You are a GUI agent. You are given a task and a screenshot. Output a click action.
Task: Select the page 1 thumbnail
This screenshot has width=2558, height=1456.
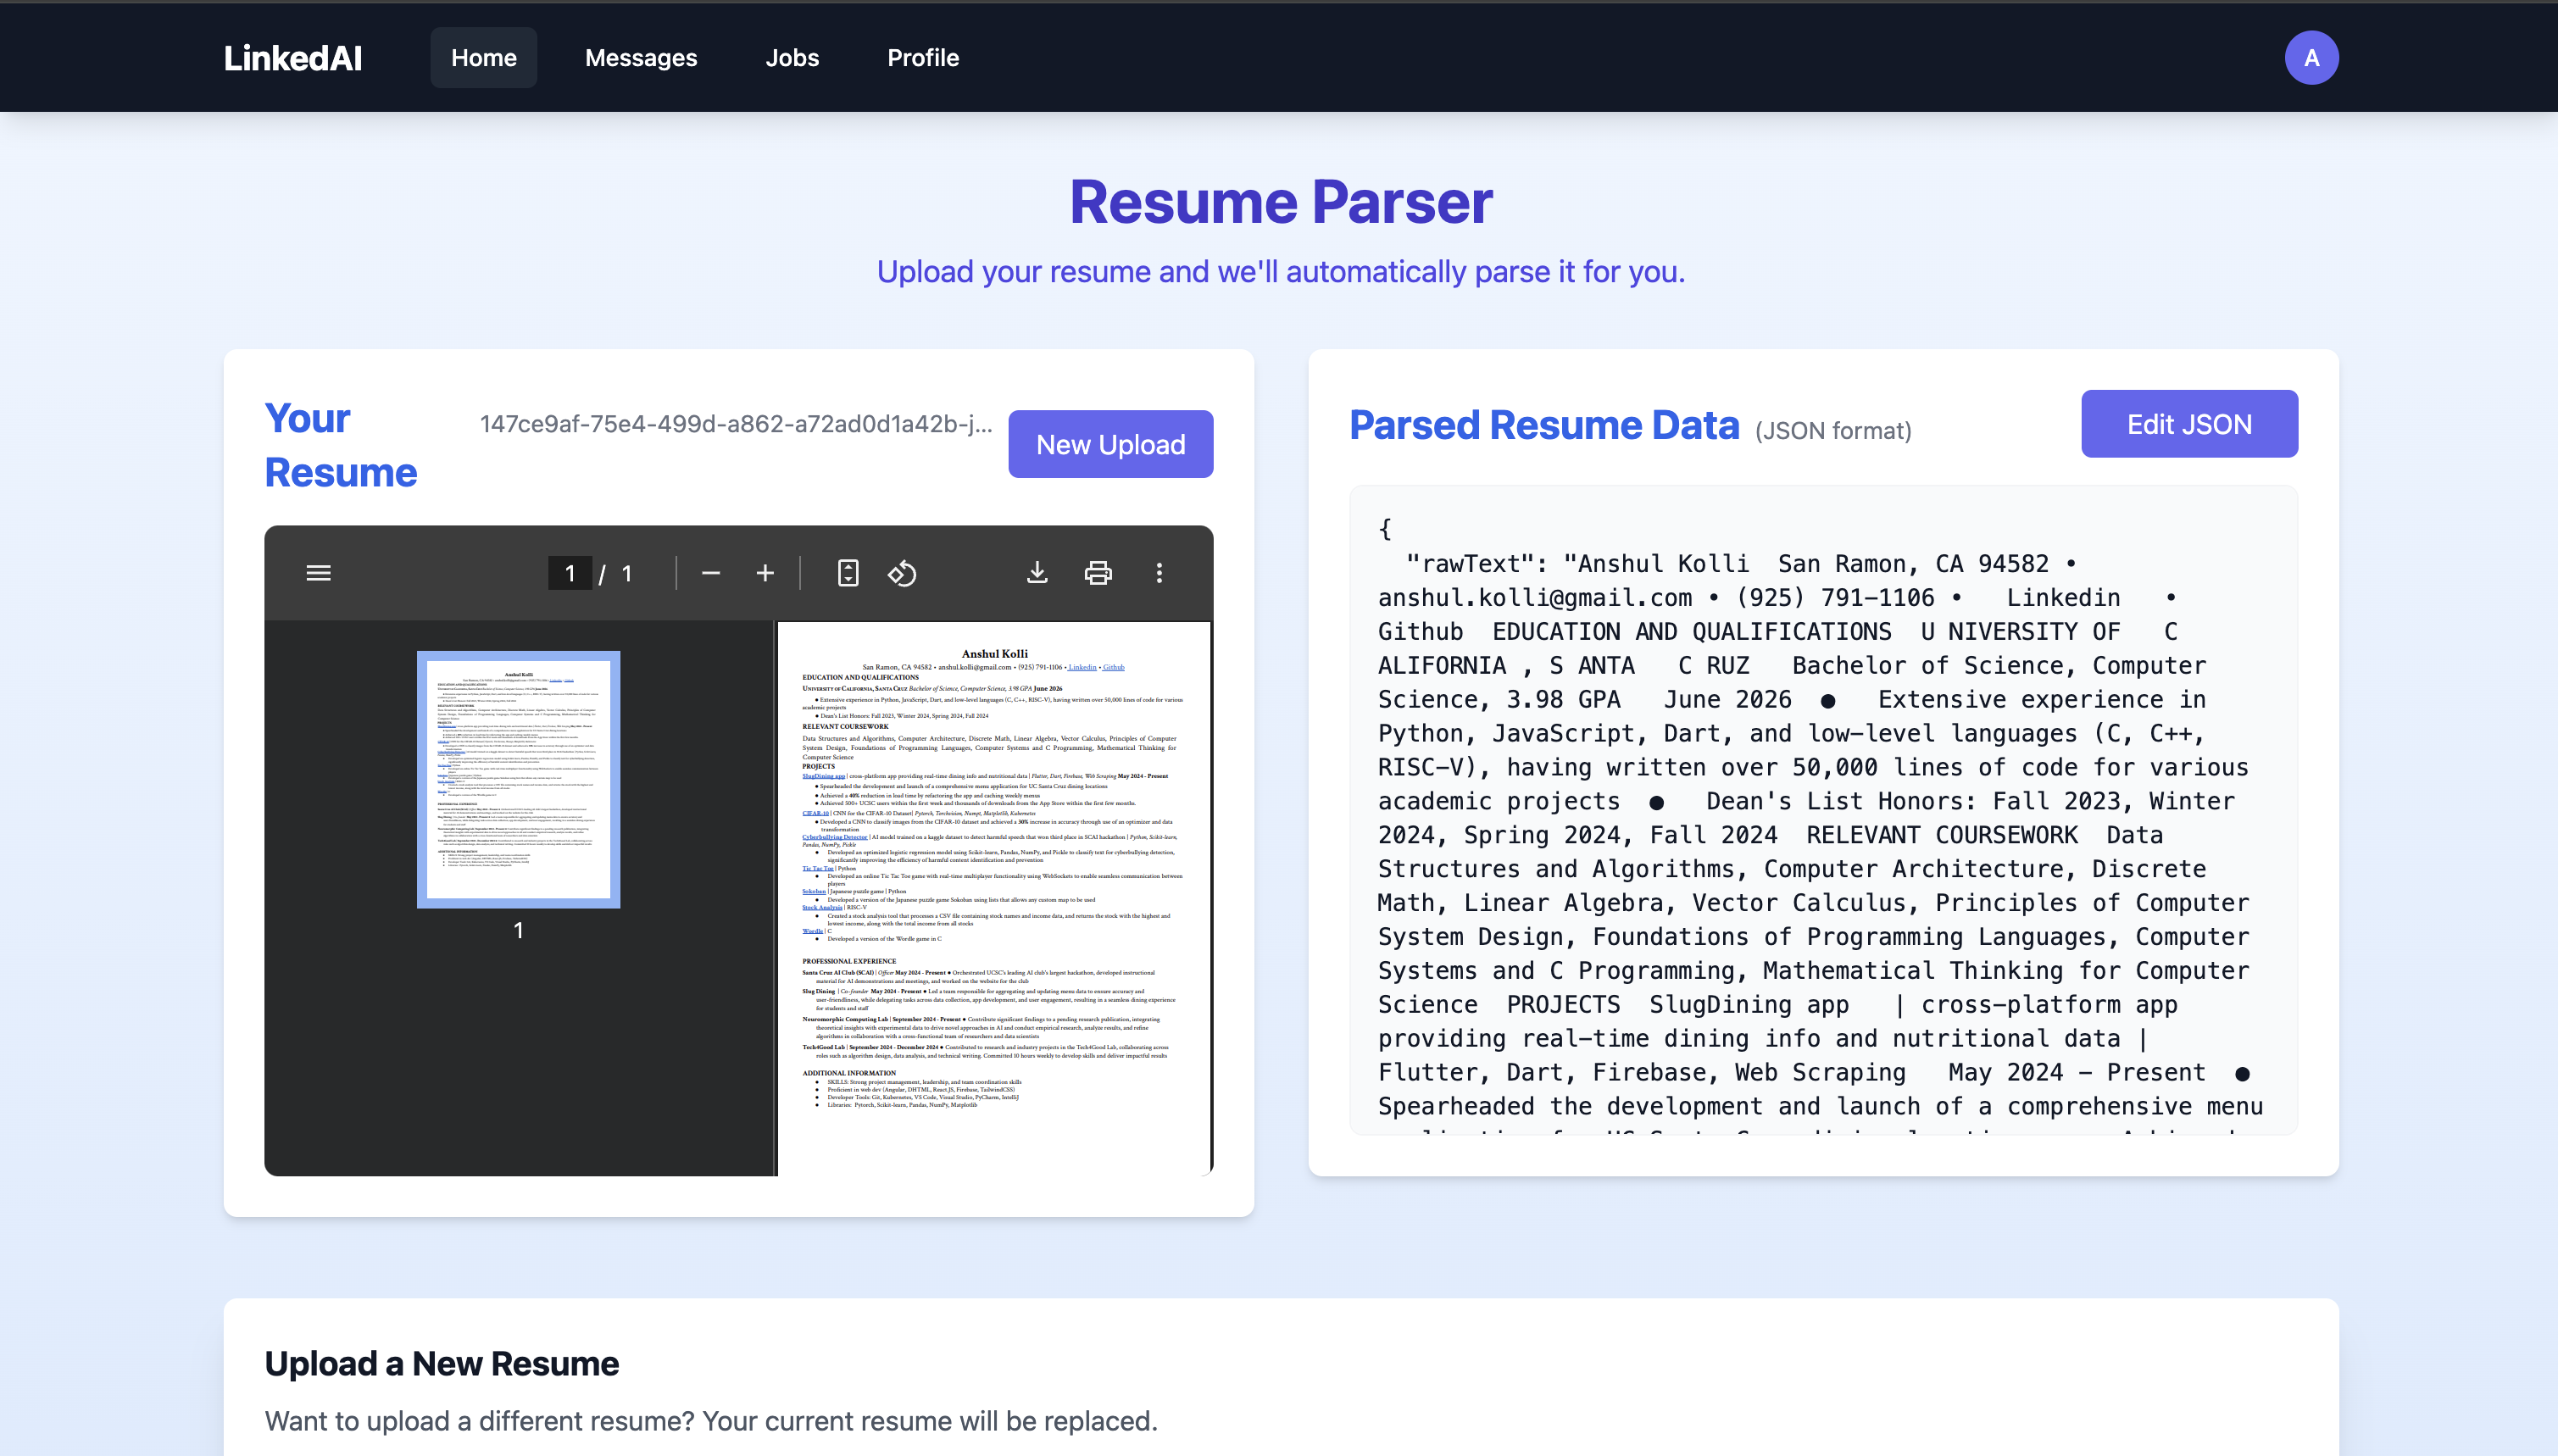click(518, 779)
